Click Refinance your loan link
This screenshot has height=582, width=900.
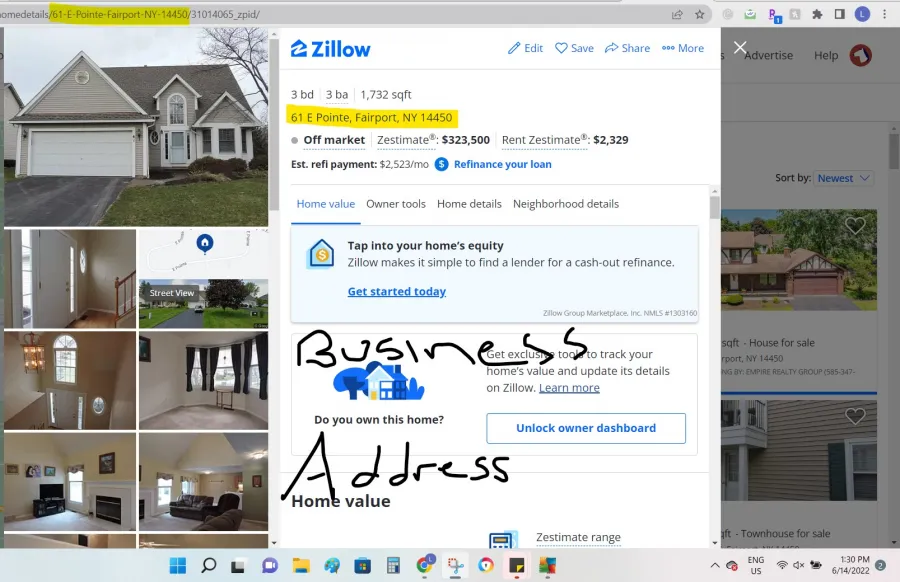point(503,164)
